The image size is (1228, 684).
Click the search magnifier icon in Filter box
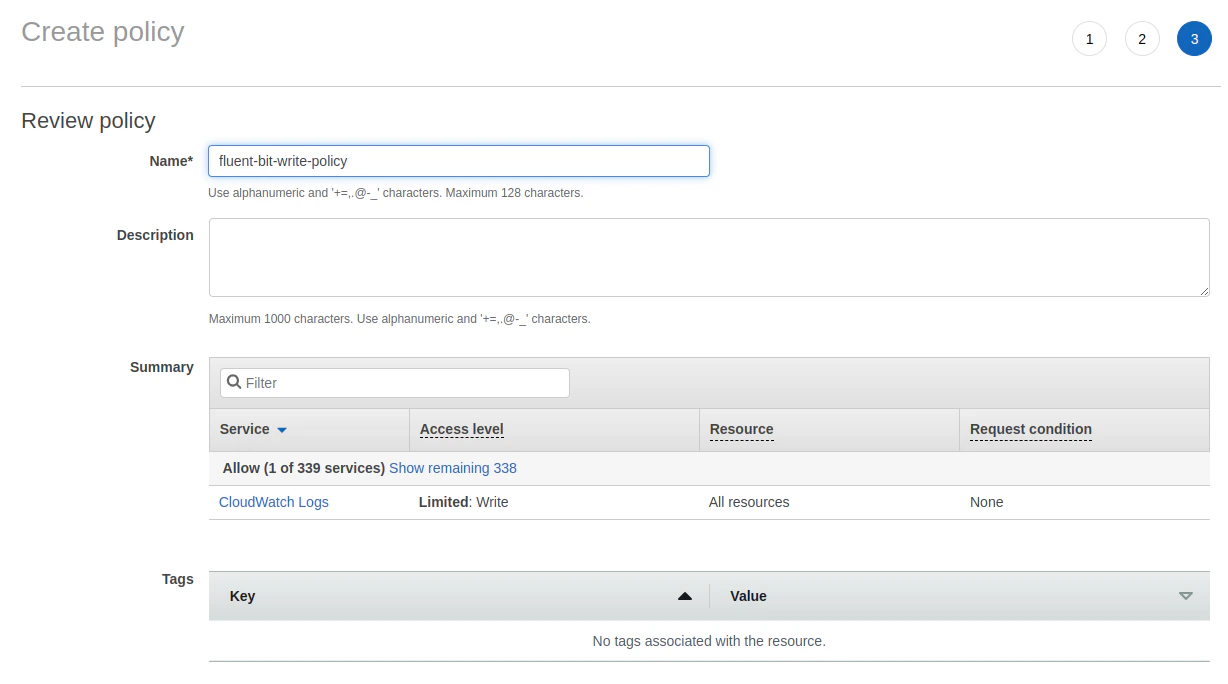pos(234,382)
